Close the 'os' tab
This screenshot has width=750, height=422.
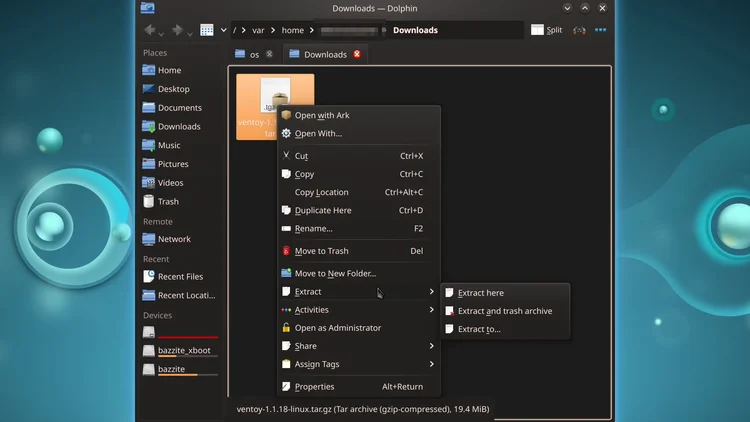pyautogui.click(x=269, y=54)
